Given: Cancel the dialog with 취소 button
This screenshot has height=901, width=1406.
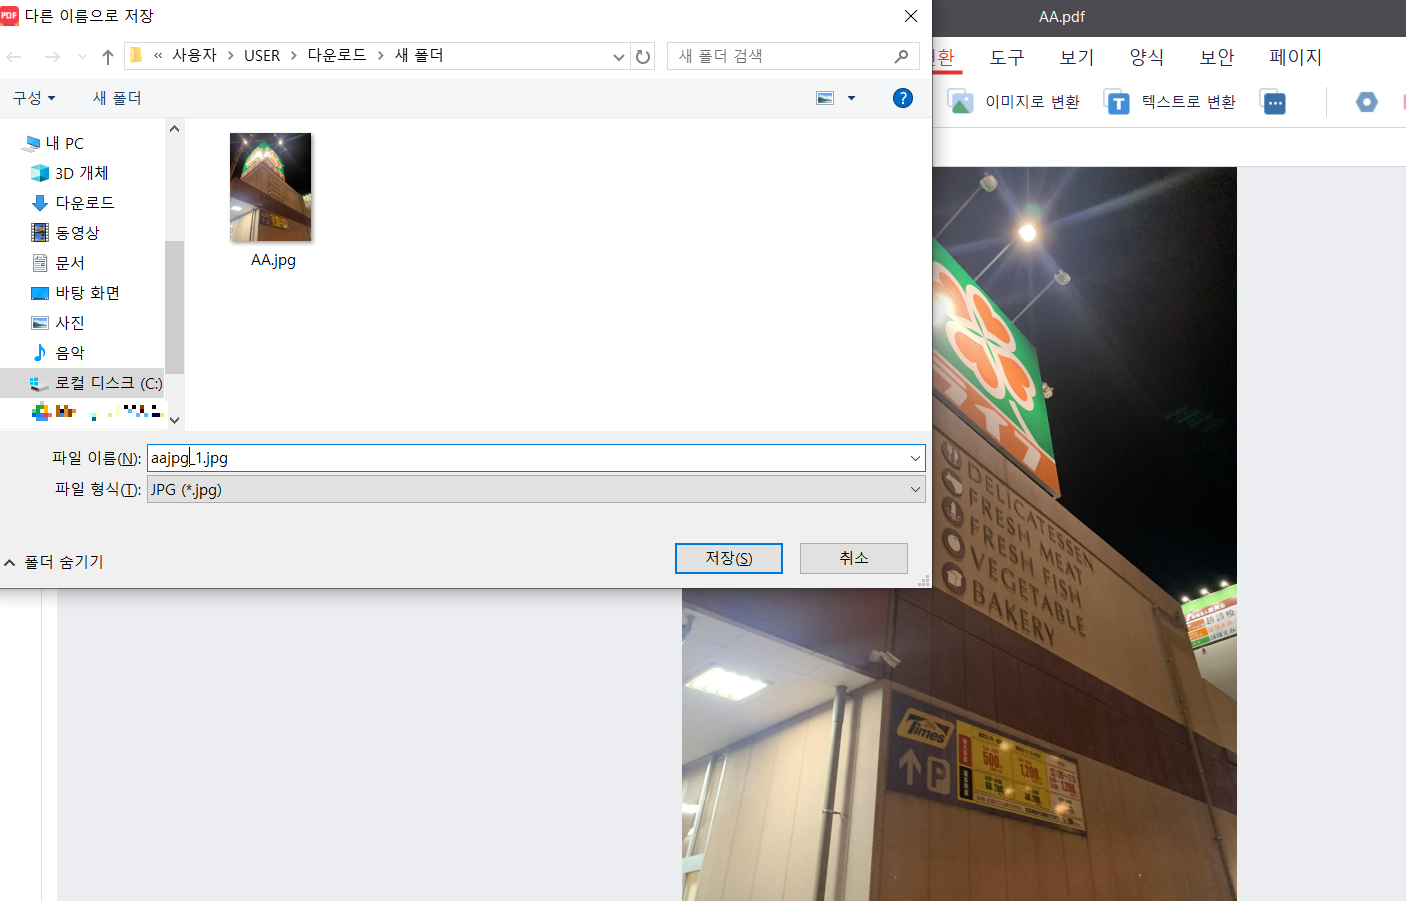Looking at the screenshot, I should 853,558.
